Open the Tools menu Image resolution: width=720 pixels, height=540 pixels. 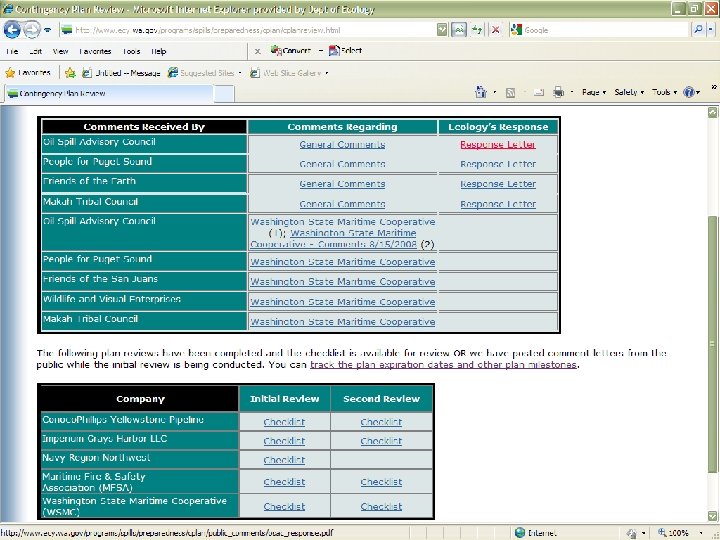[x=131, y=51]
